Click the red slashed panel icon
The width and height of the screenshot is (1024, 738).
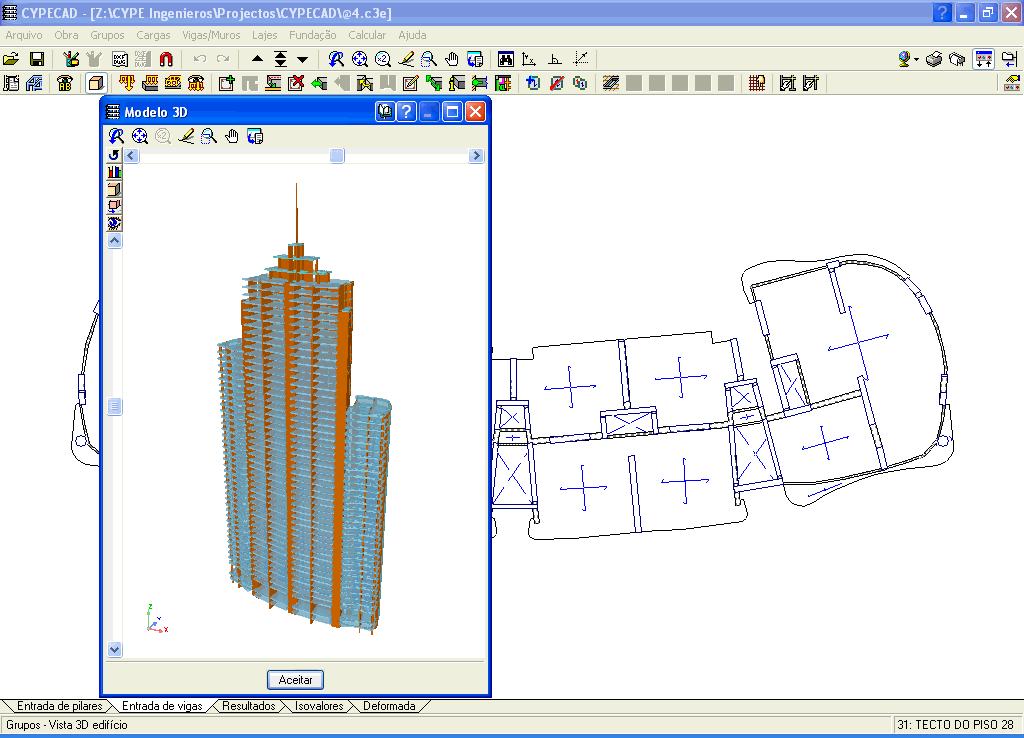tap(556, 83)
